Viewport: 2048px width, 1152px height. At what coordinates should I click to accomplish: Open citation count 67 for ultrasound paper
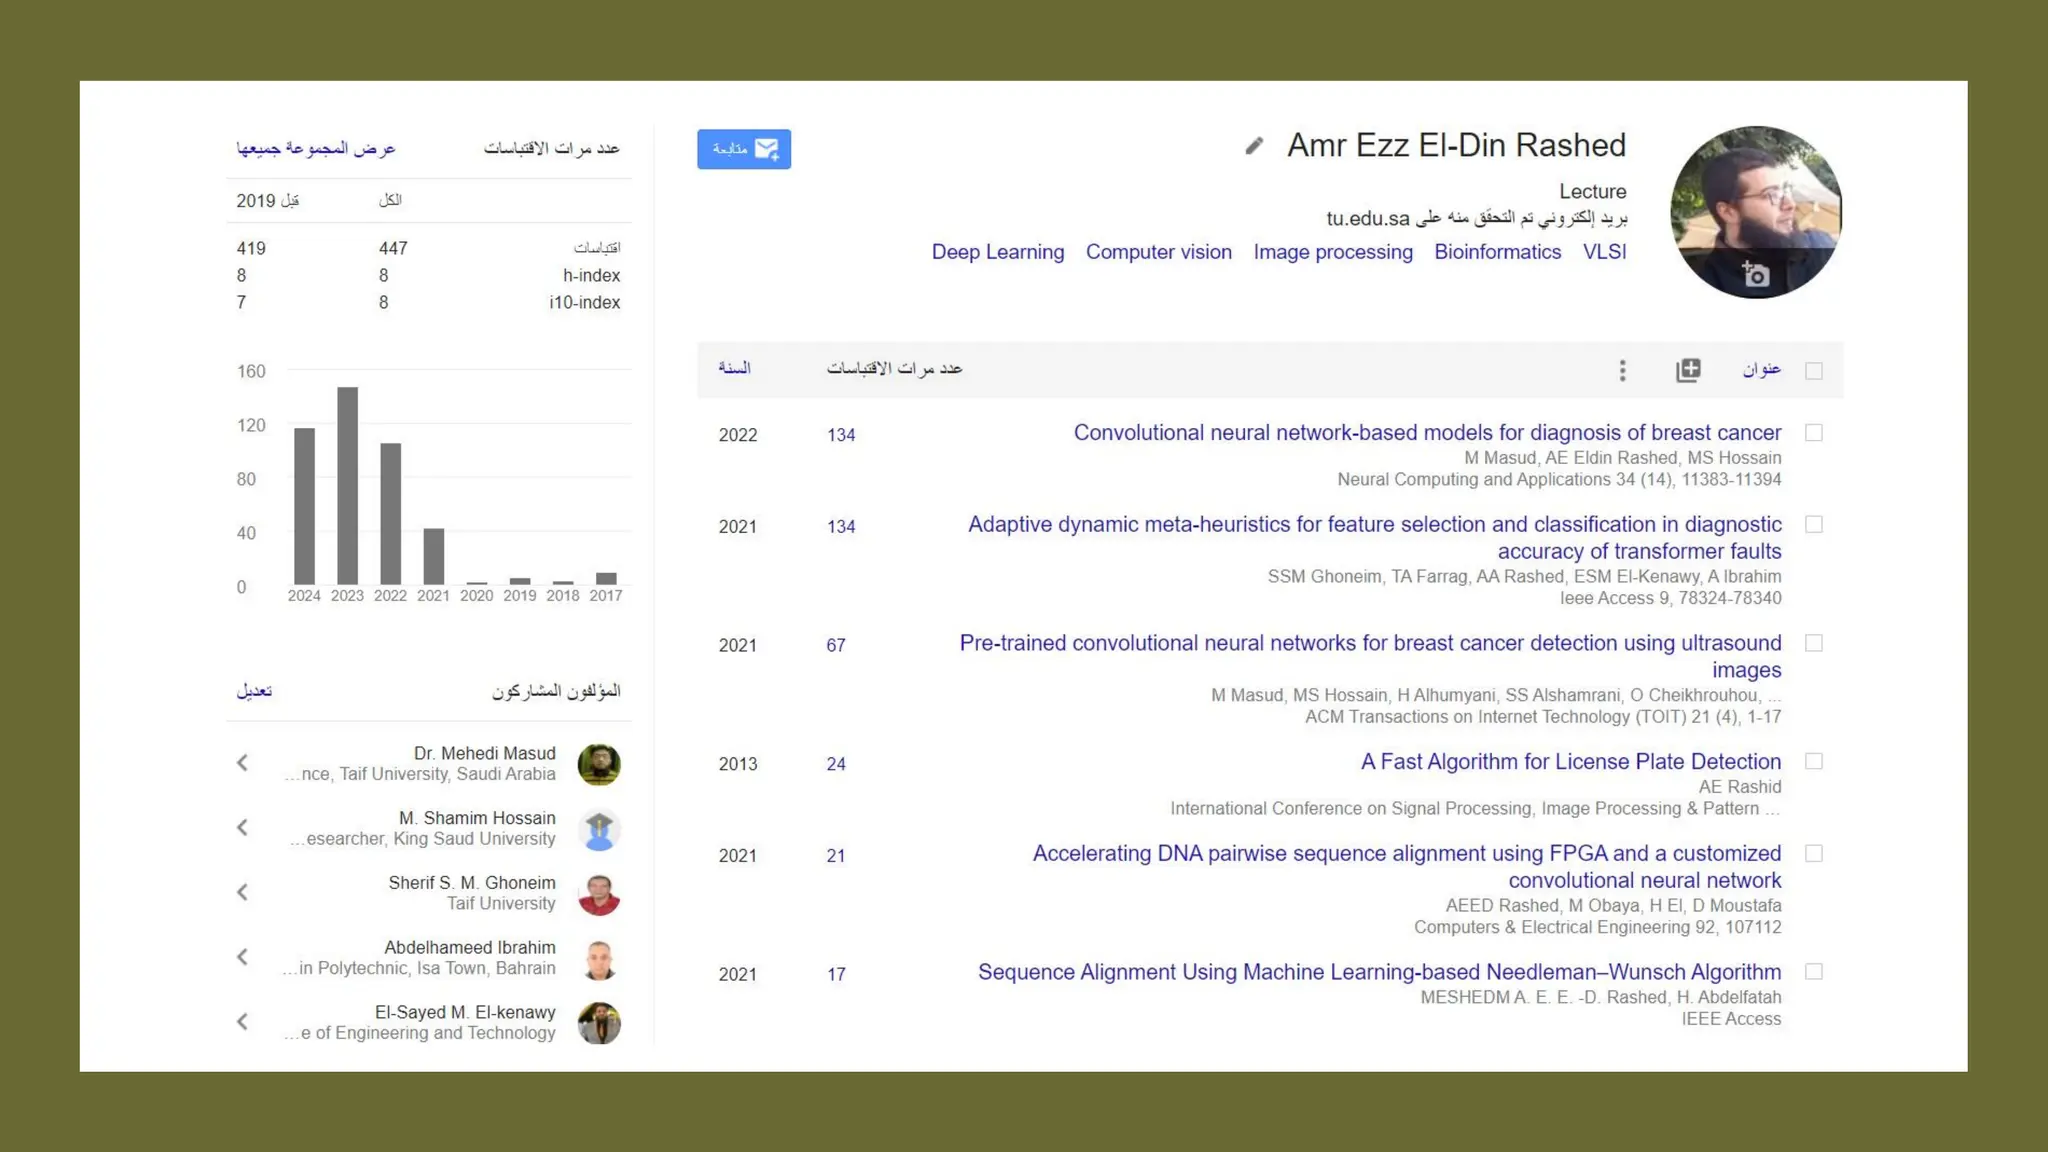pos(836,646)
